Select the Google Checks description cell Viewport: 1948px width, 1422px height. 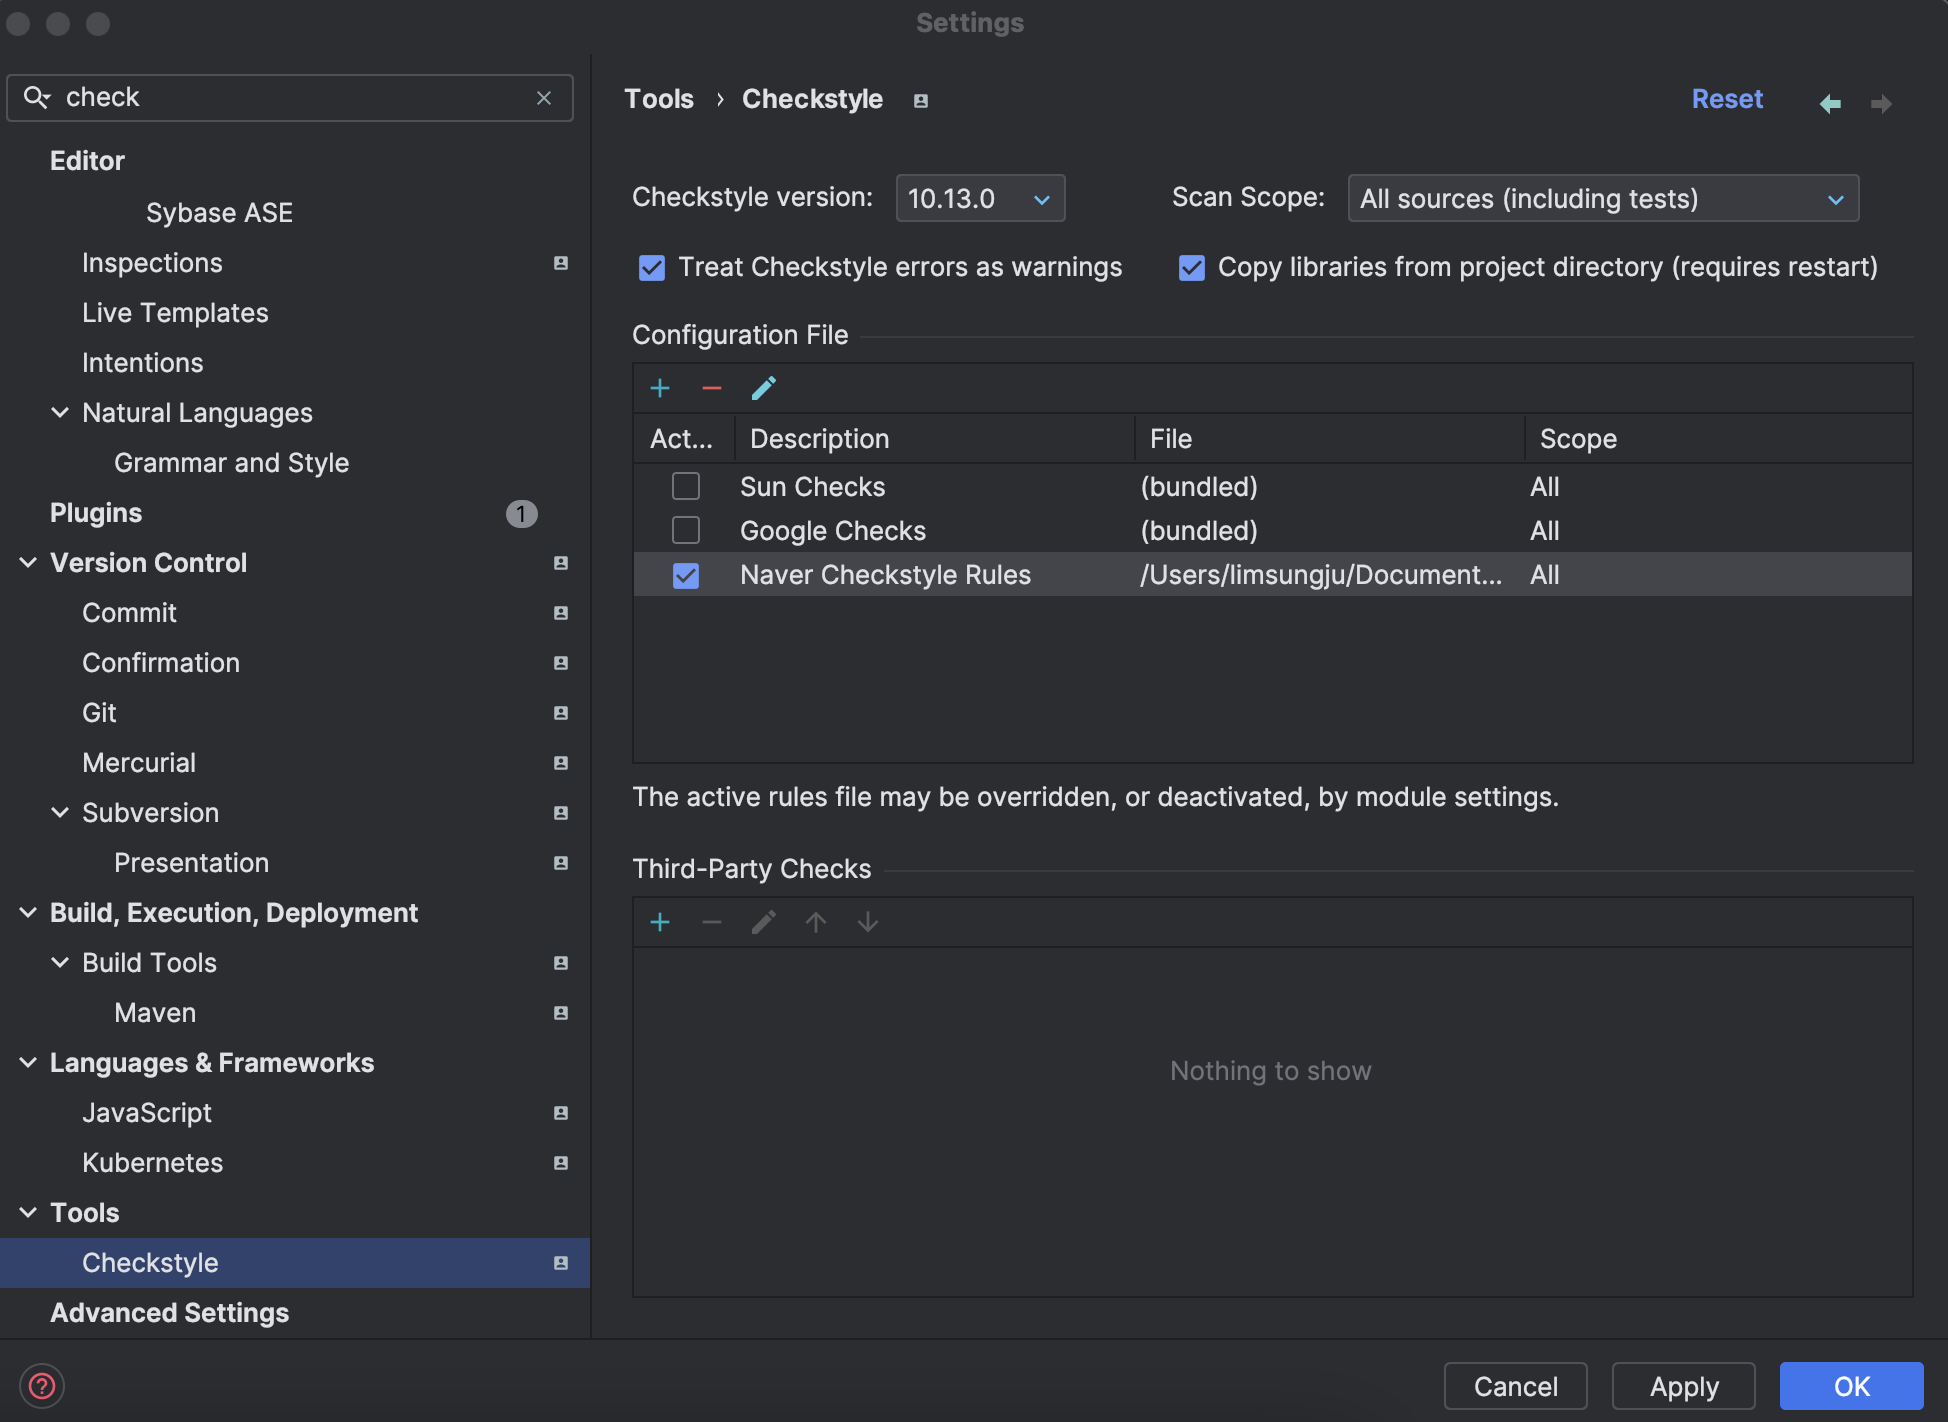[x=833, y=531]
